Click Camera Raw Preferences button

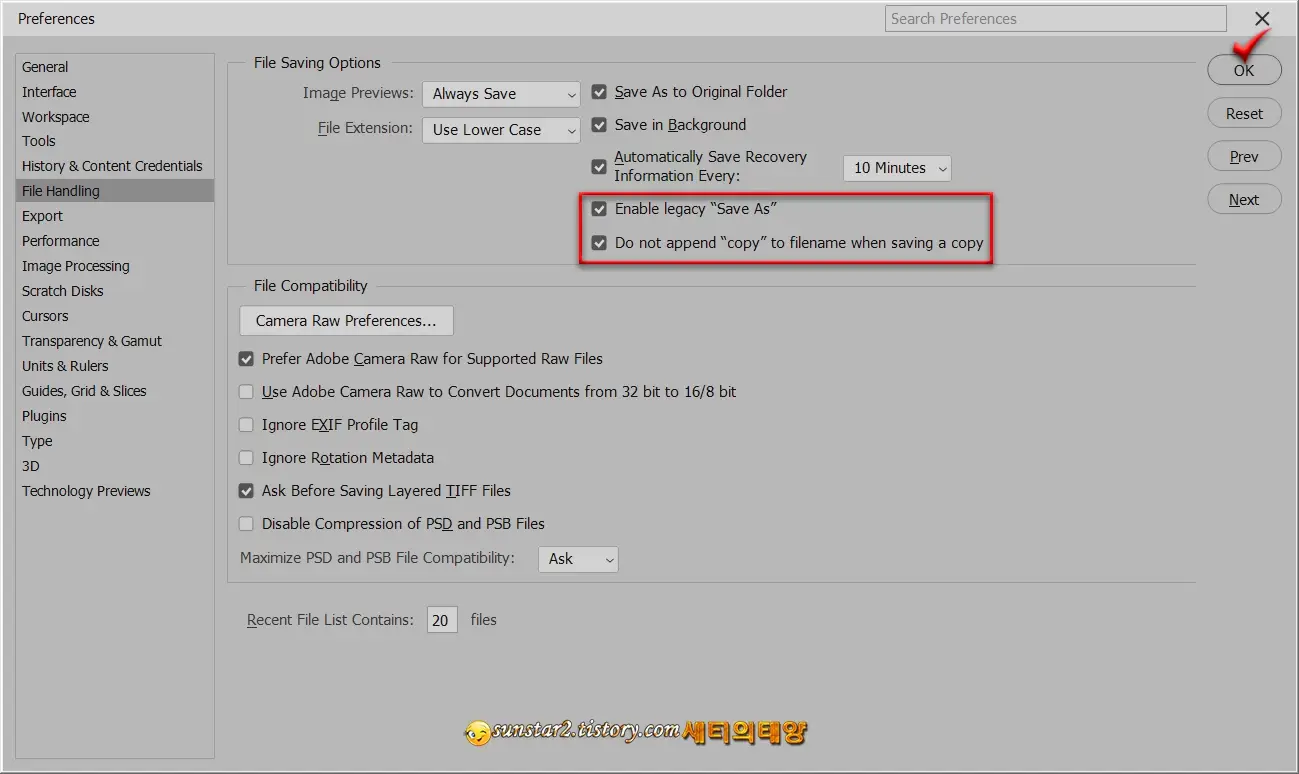pos(346,321)
